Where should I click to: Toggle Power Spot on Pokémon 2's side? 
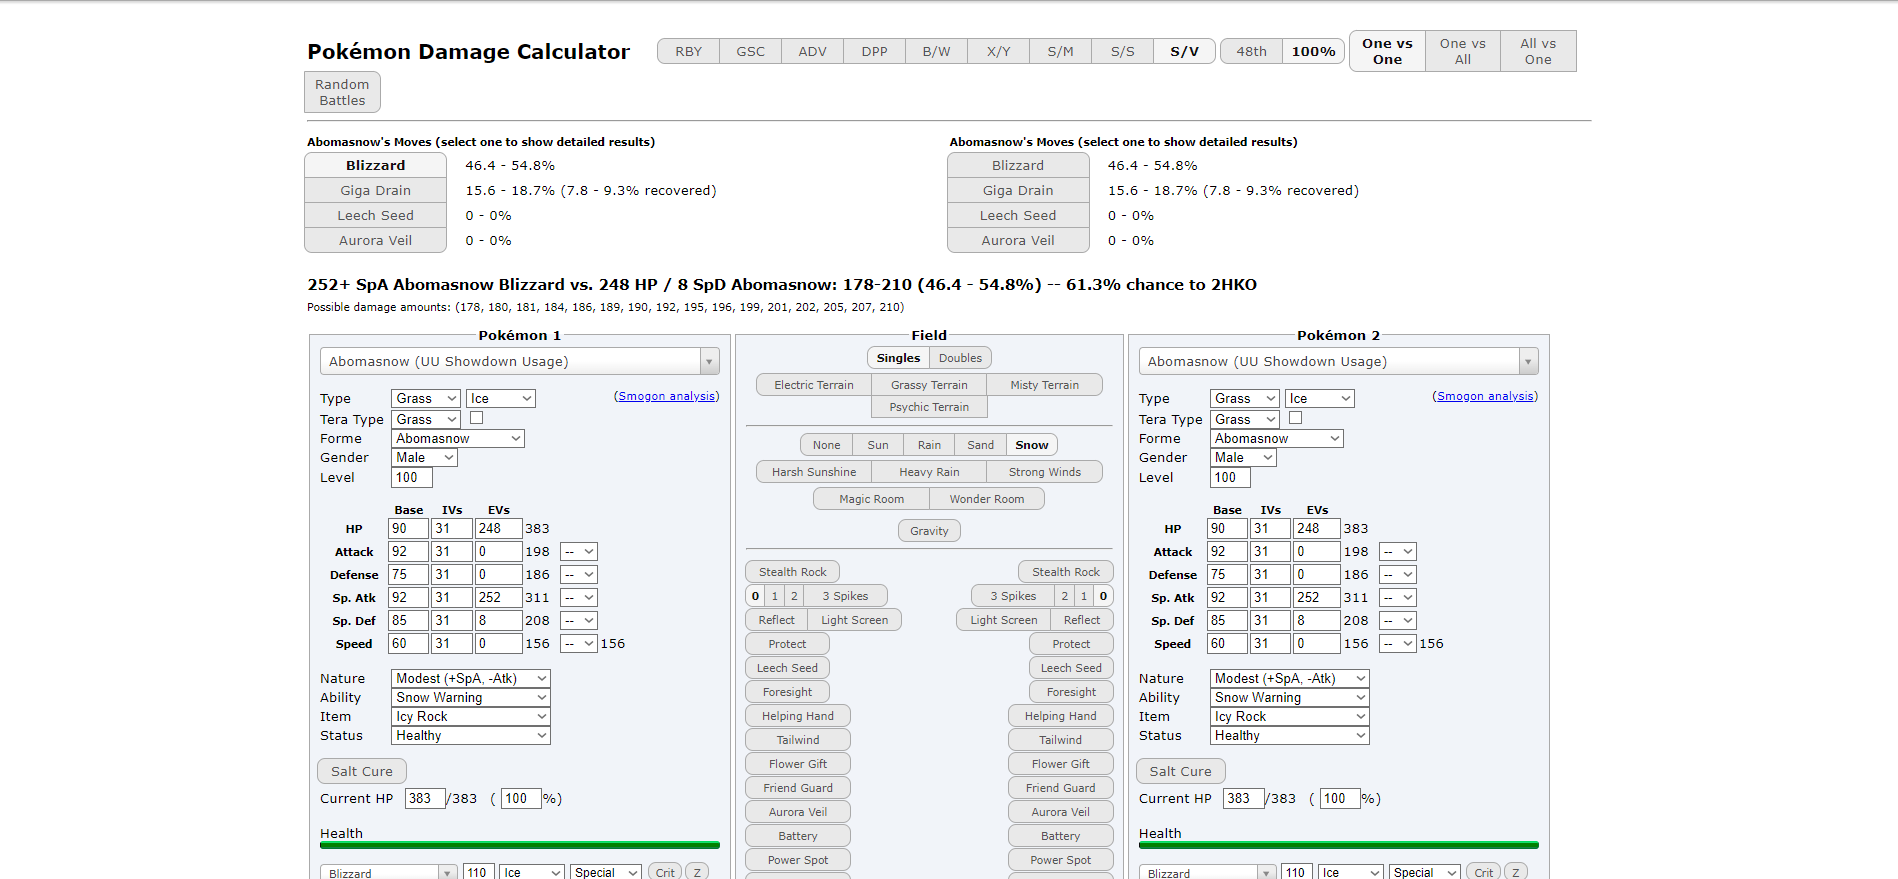tap(1060, 860)
